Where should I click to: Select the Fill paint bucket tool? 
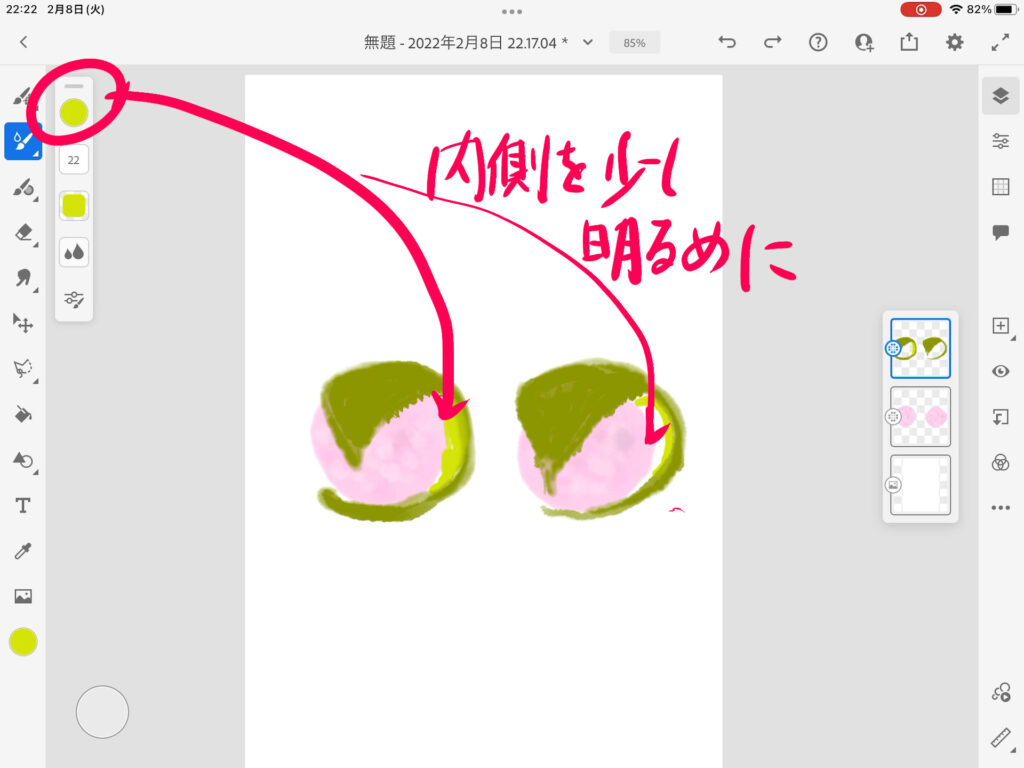pos(23,414)
